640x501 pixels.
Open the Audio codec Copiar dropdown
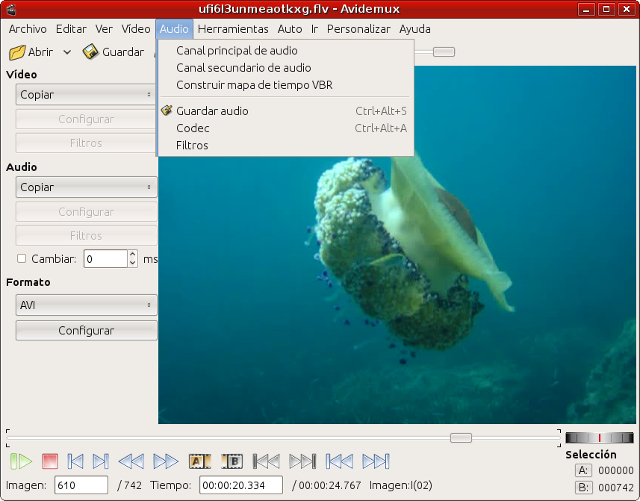(86, 187)
